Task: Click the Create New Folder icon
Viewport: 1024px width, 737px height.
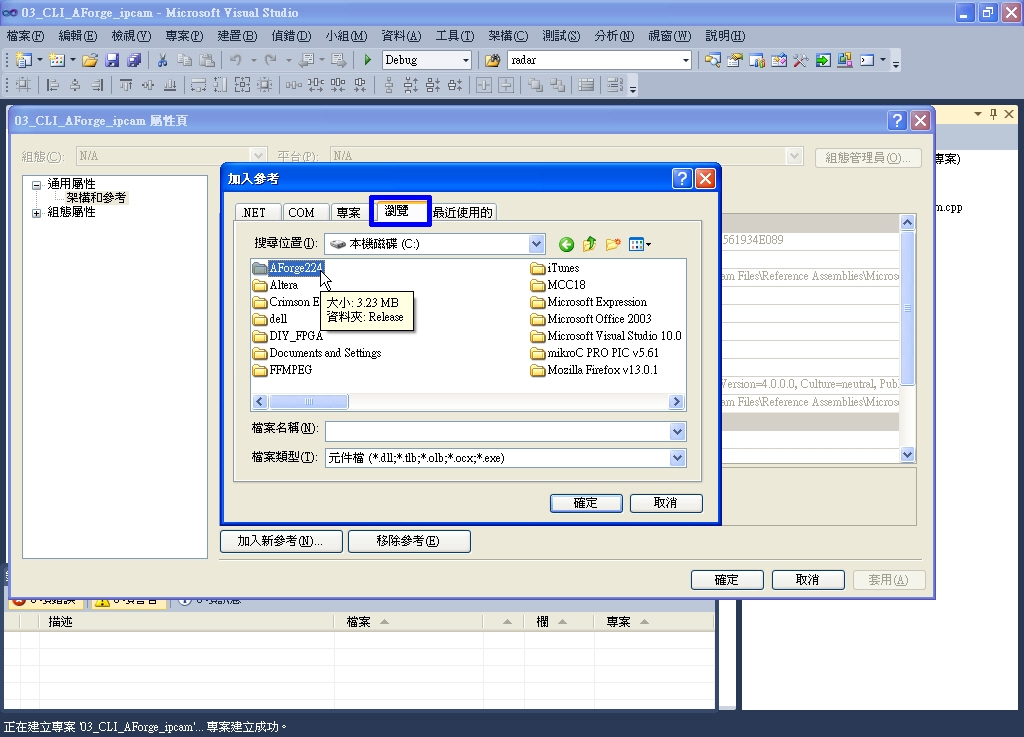Action: [613, 243]
